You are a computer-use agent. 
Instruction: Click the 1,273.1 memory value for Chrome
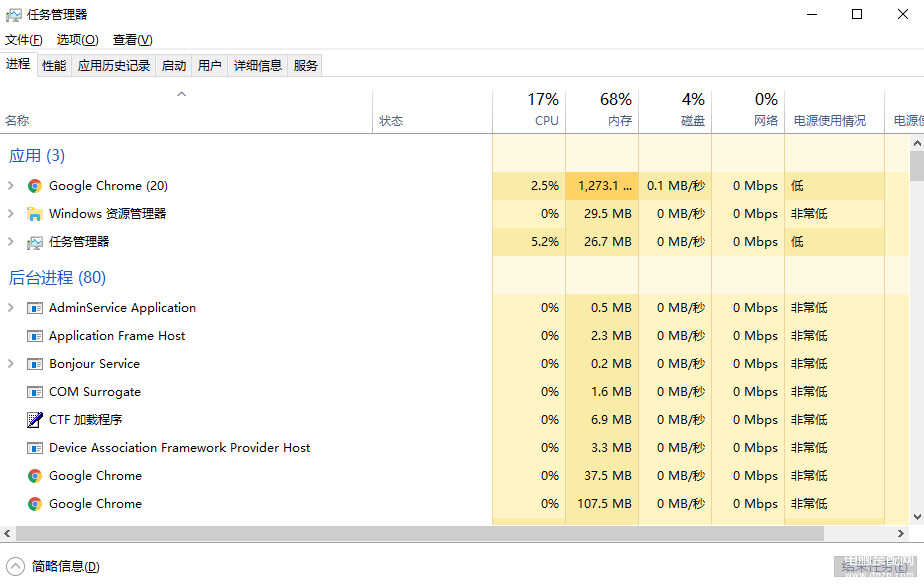tap(605, 186)
